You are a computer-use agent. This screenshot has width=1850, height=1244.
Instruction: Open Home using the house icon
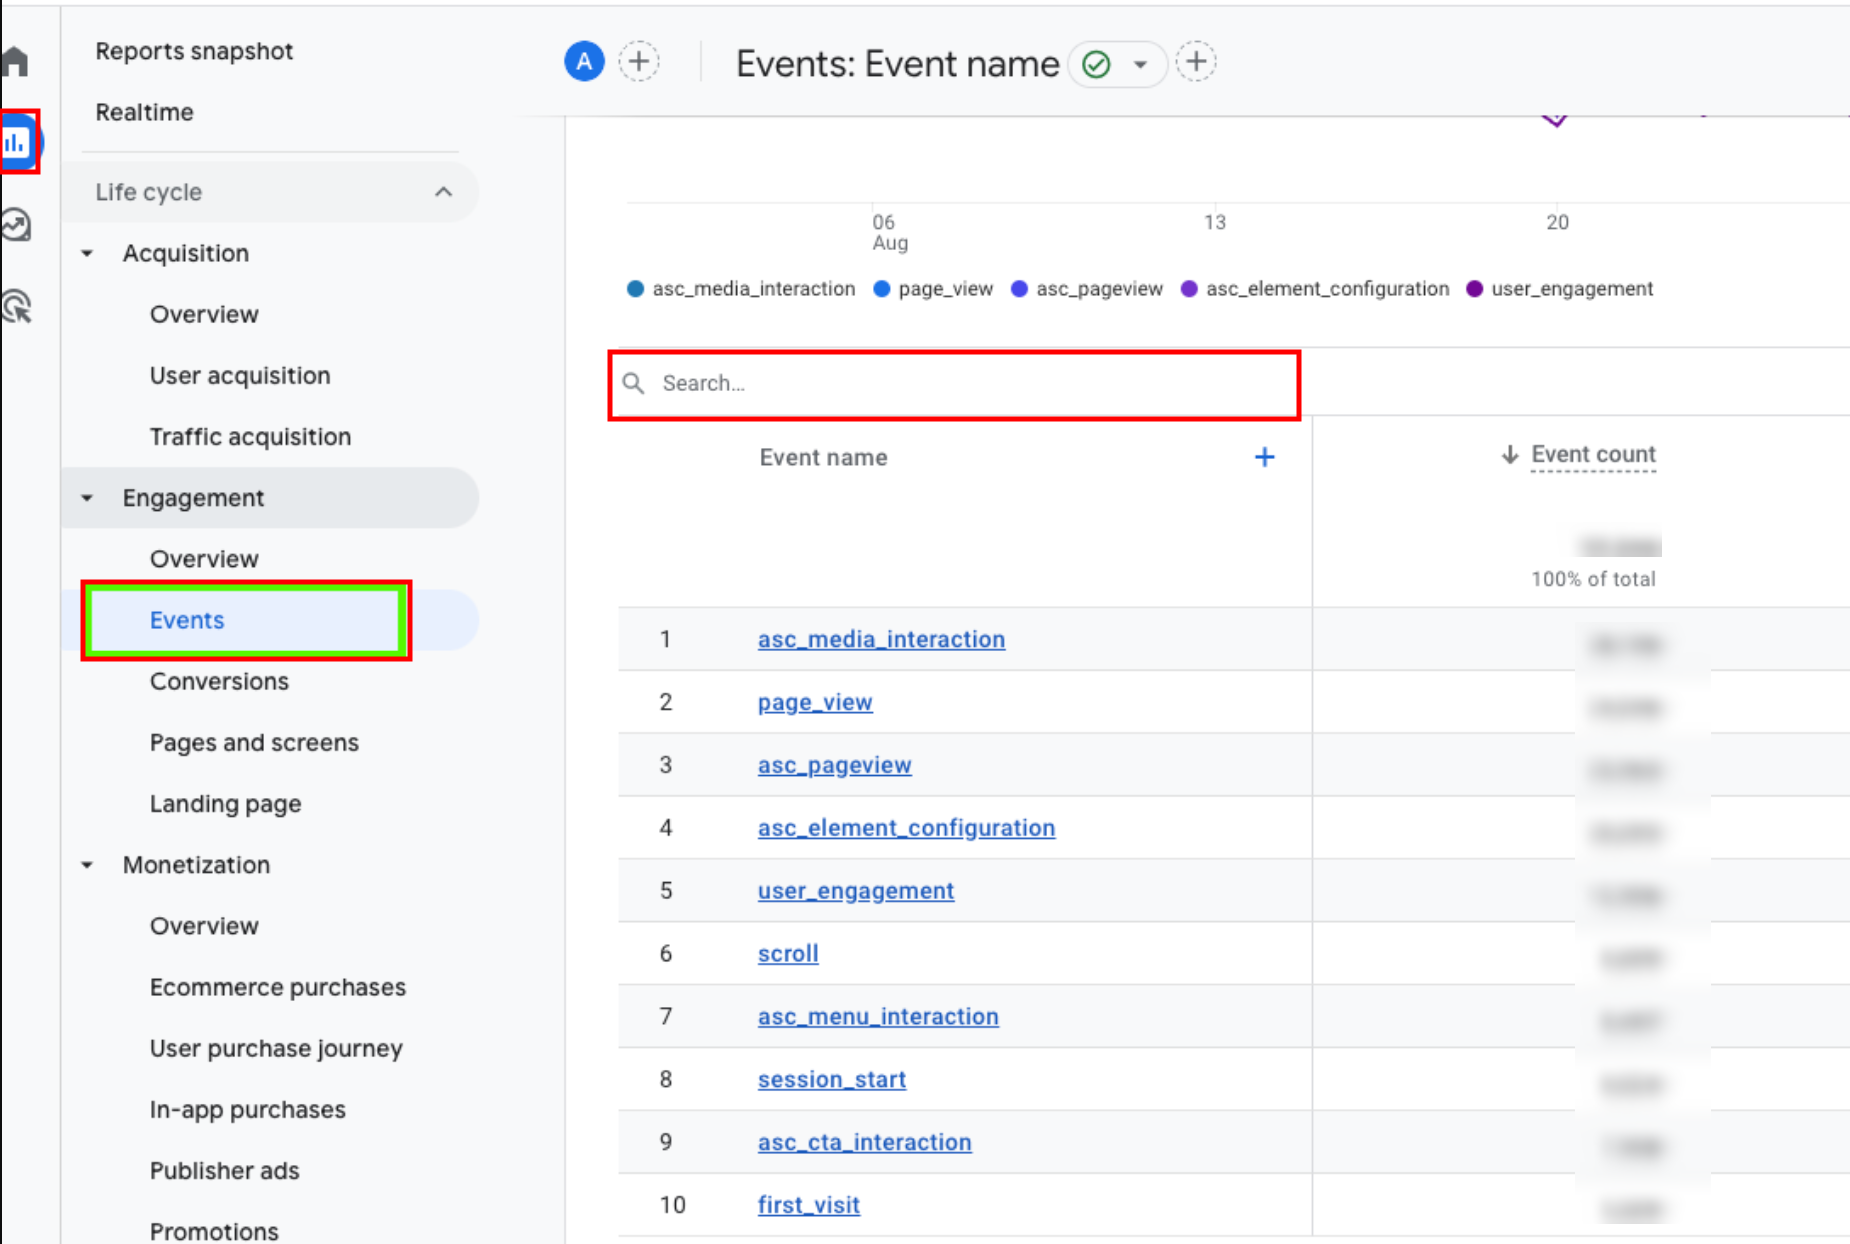point(15,60)
